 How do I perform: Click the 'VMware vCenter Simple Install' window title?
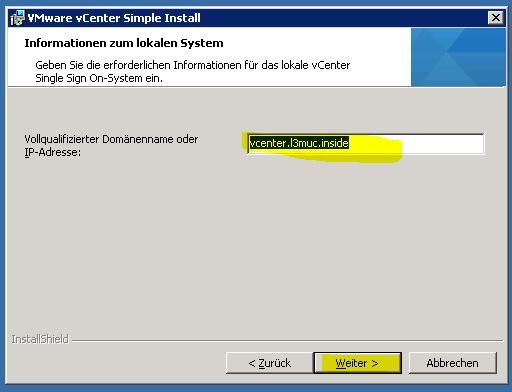point(114,18)
